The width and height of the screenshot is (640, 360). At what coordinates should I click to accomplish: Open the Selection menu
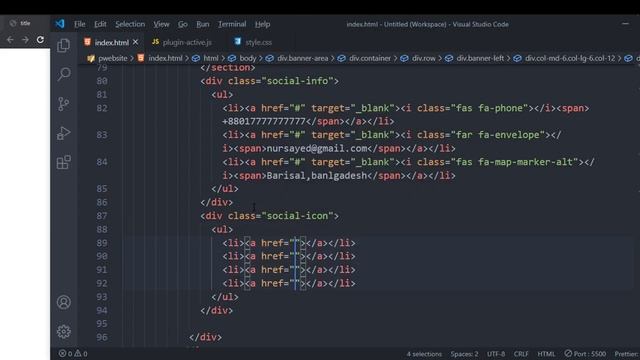point(130,24)
